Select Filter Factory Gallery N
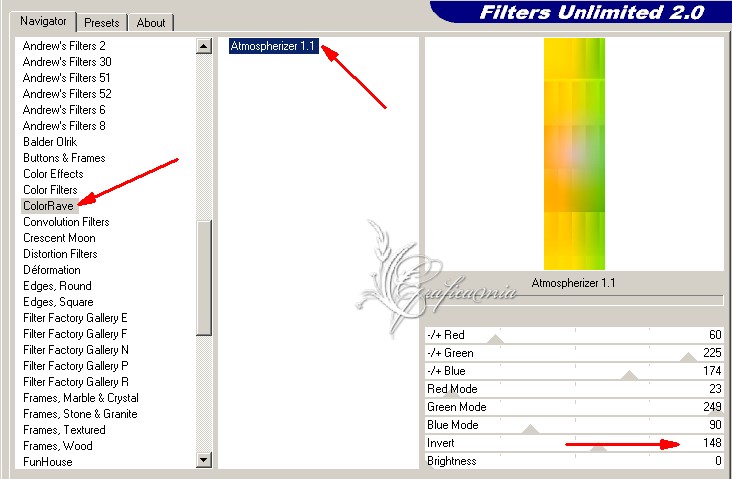This screenshot has width=732, height=479. (76, 350)
